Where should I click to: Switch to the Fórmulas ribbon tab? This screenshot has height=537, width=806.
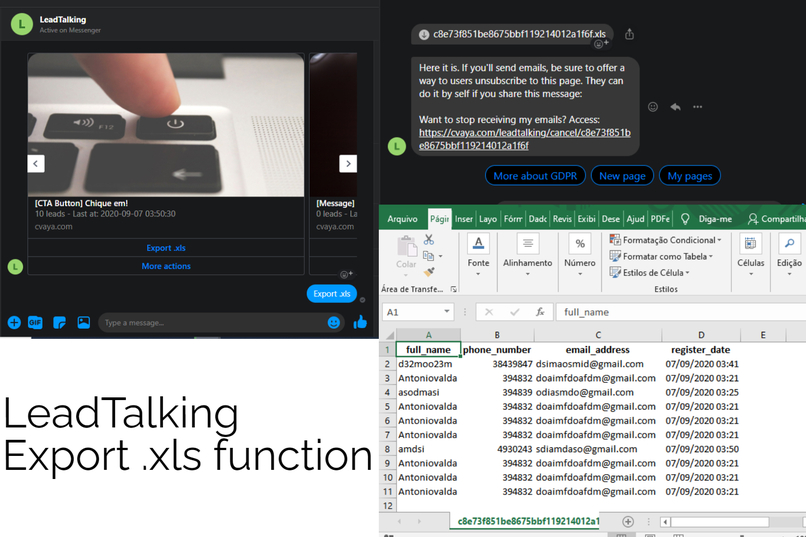point(512,219)
